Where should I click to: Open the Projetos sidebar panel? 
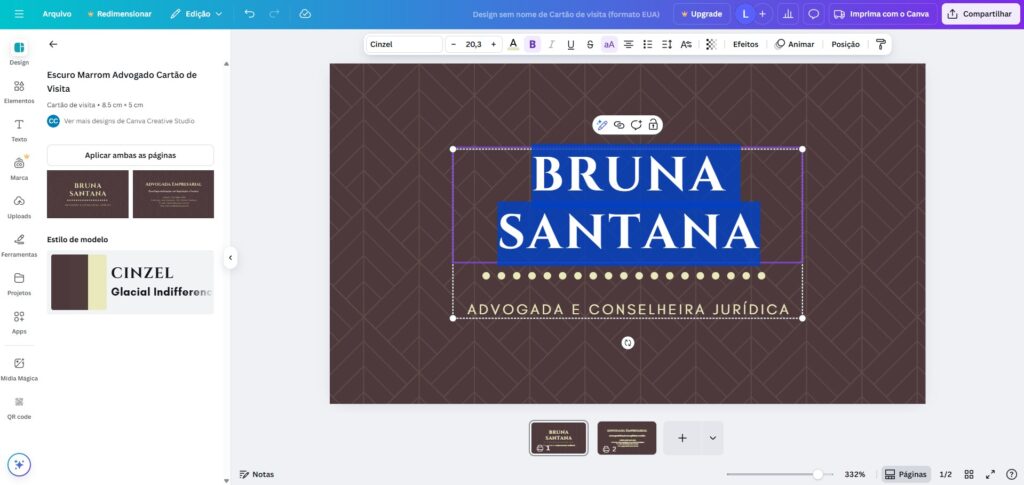pyautogui.click(x=19, y=284)
